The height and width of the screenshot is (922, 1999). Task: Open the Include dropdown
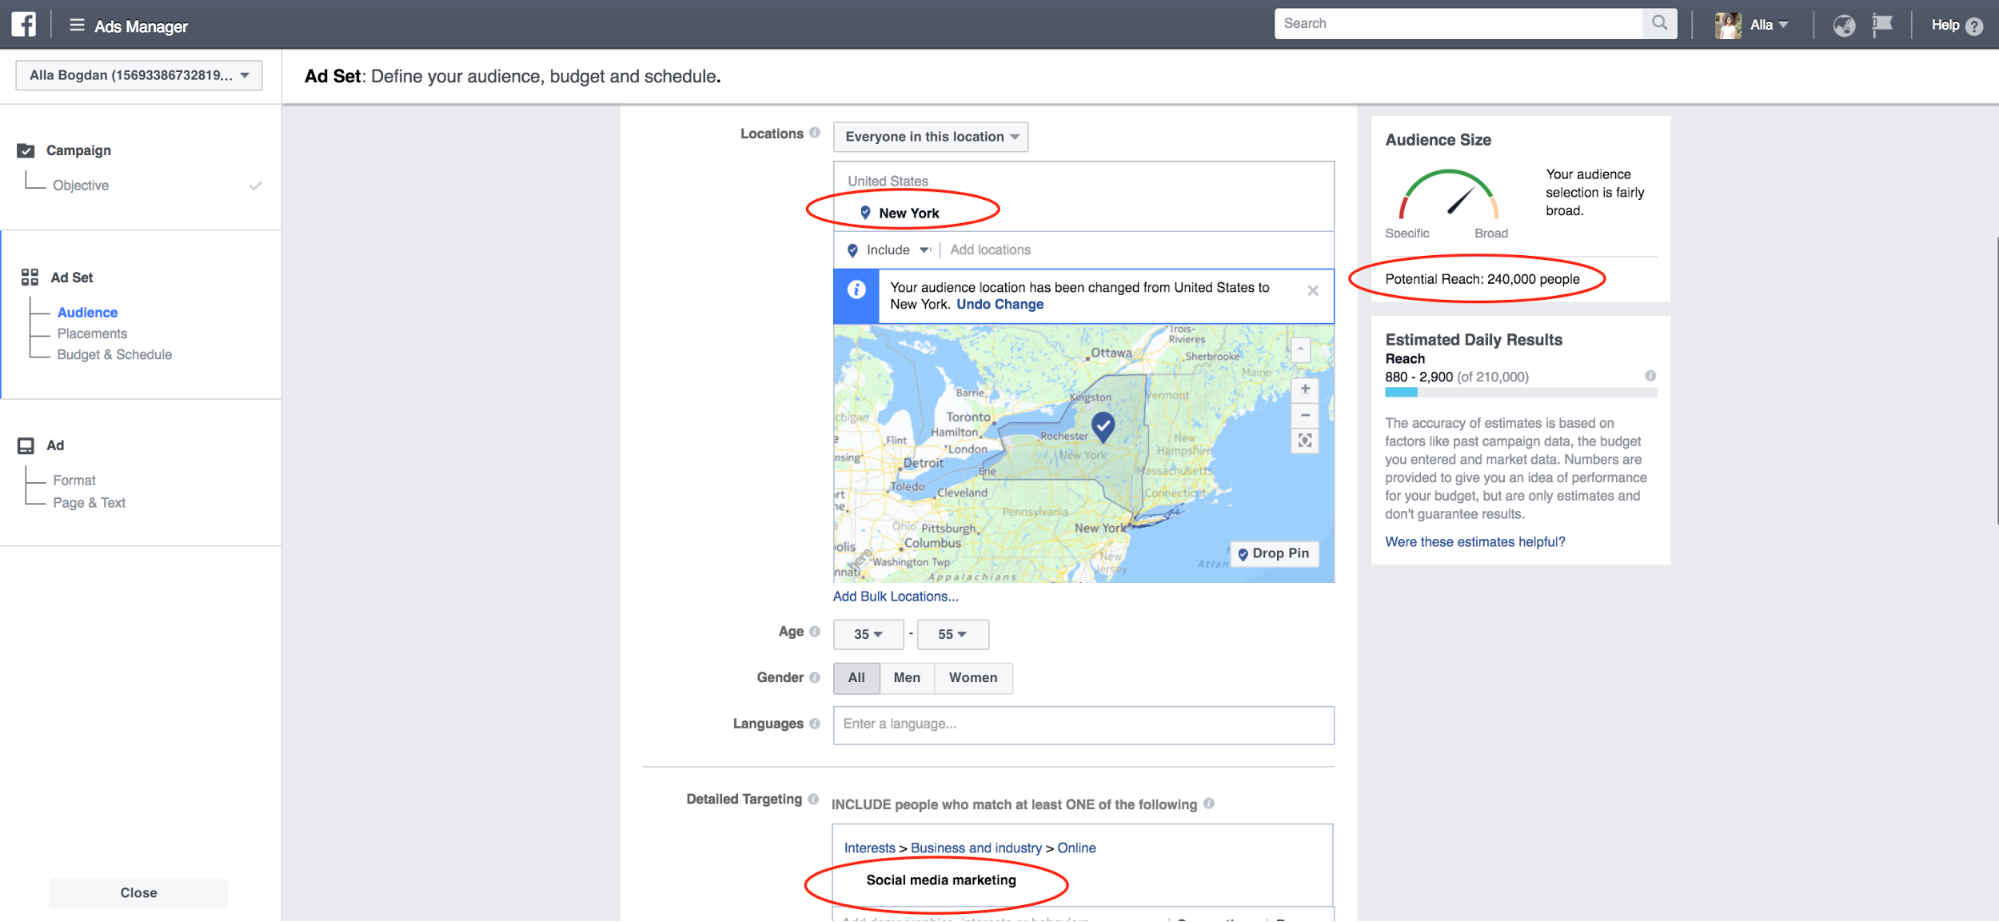click(889, 250)
